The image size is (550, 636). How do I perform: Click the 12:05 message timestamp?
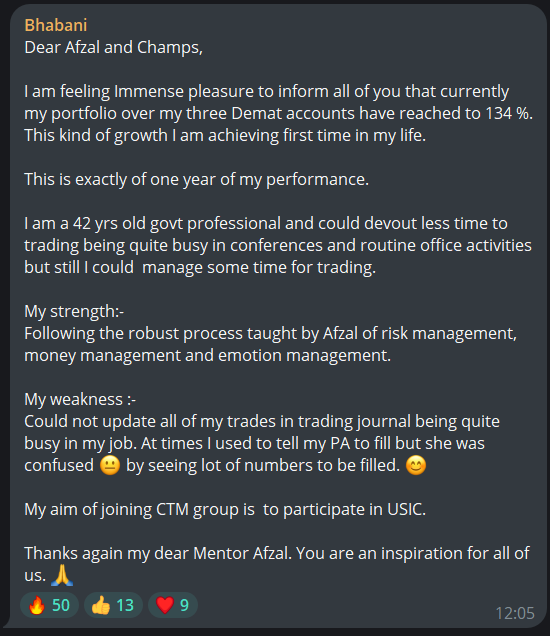pyautogui.click(x=515, y=613)
